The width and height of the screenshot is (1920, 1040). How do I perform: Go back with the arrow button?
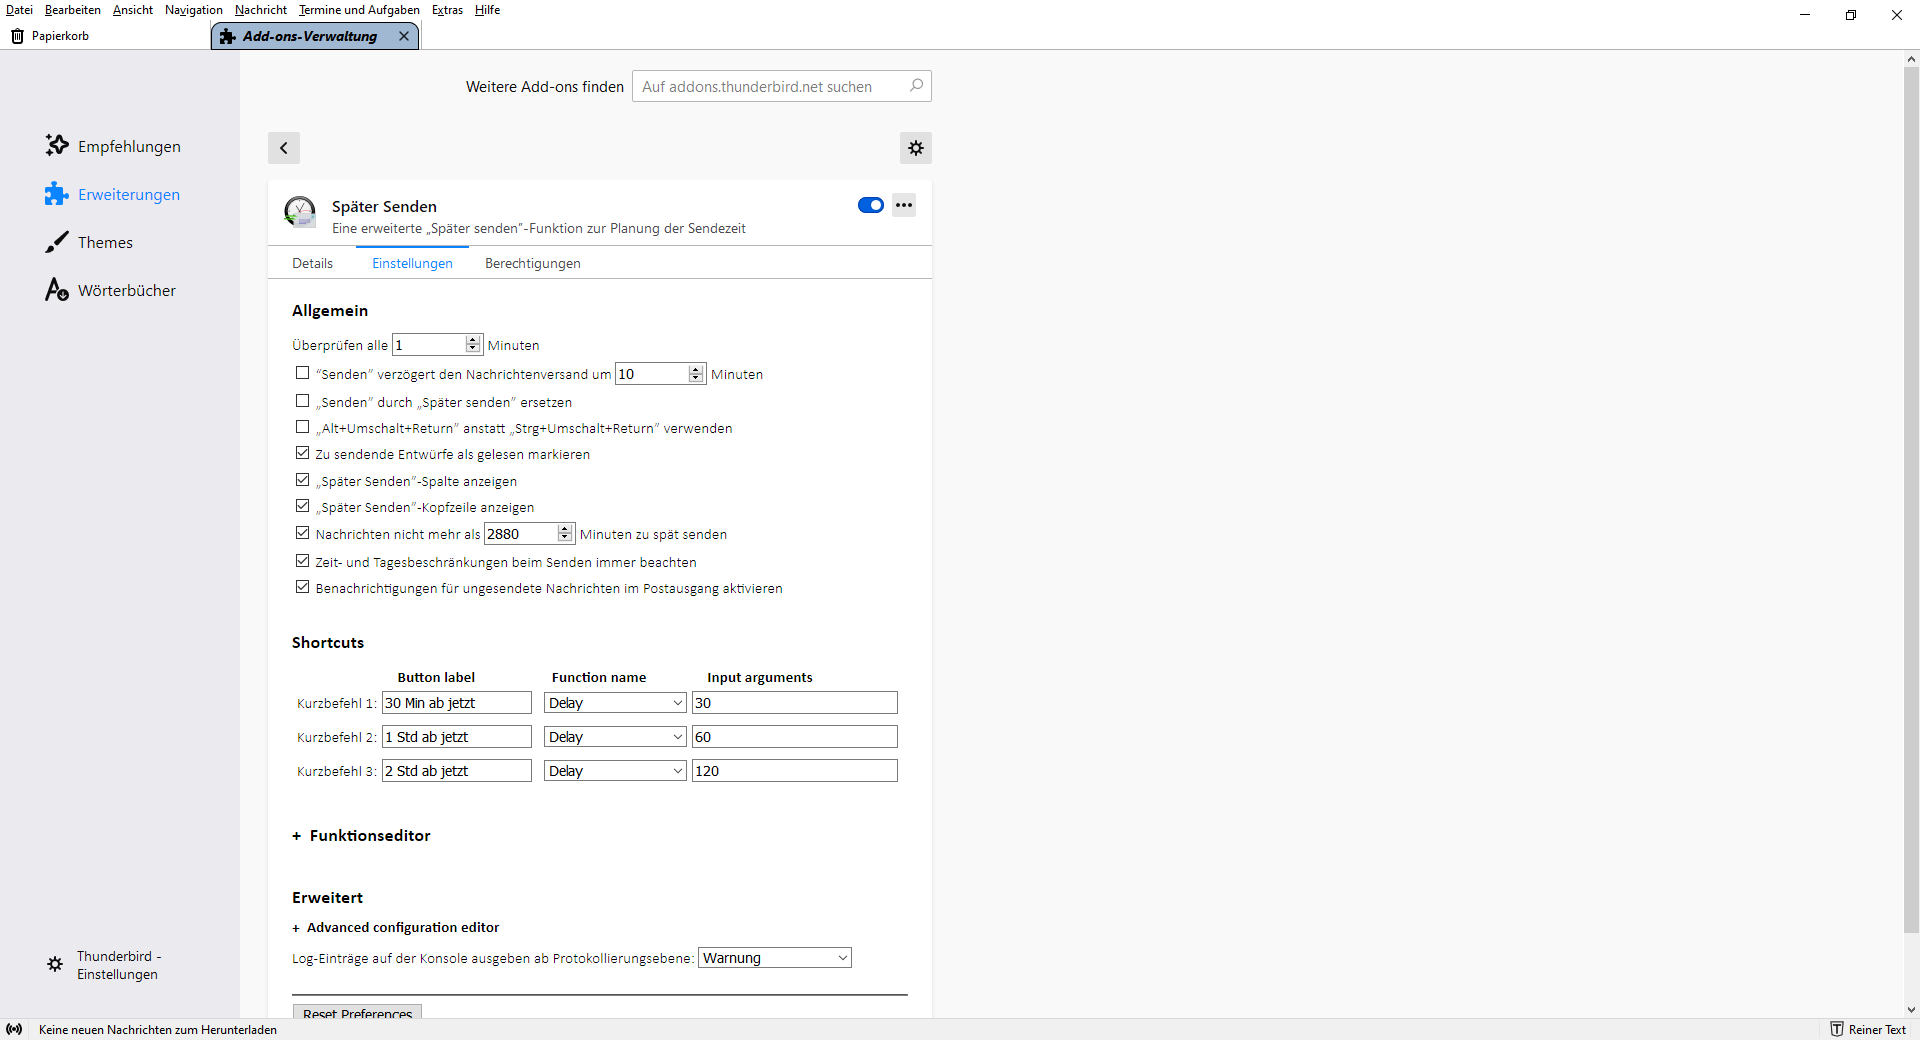284,148
